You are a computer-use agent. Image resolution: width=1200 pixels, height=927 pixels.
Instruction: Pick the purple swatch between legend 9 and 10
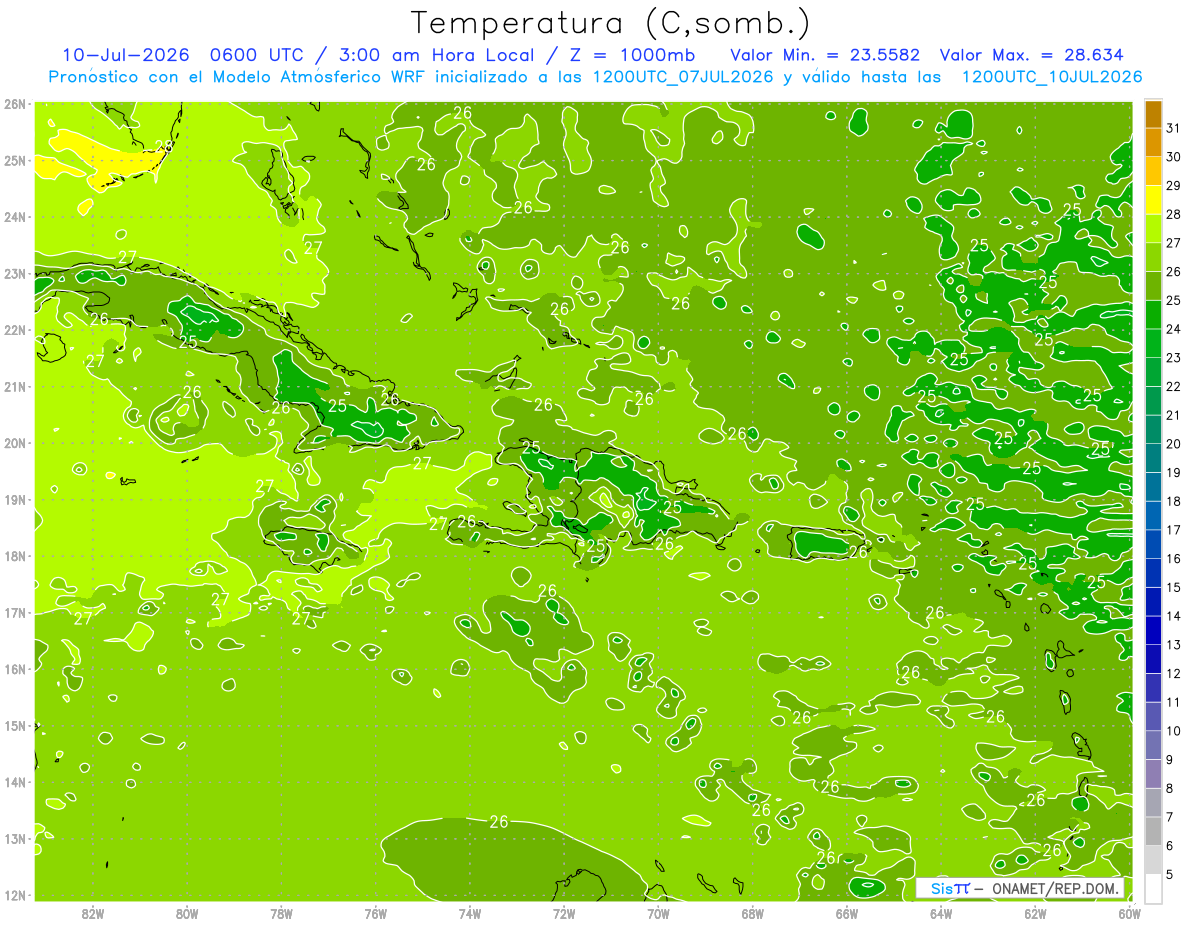click(x=1153, y=745)
